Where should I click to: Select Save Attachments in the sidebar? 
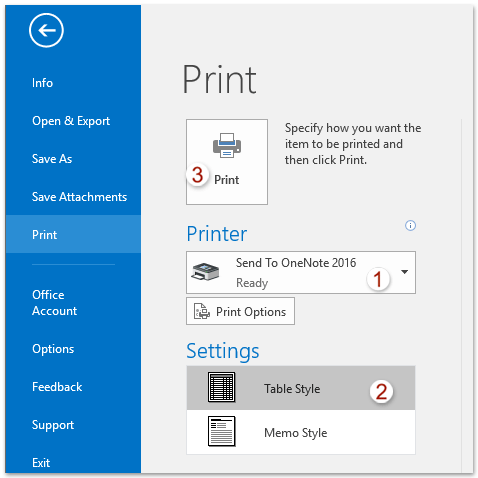tap(79, 197)
